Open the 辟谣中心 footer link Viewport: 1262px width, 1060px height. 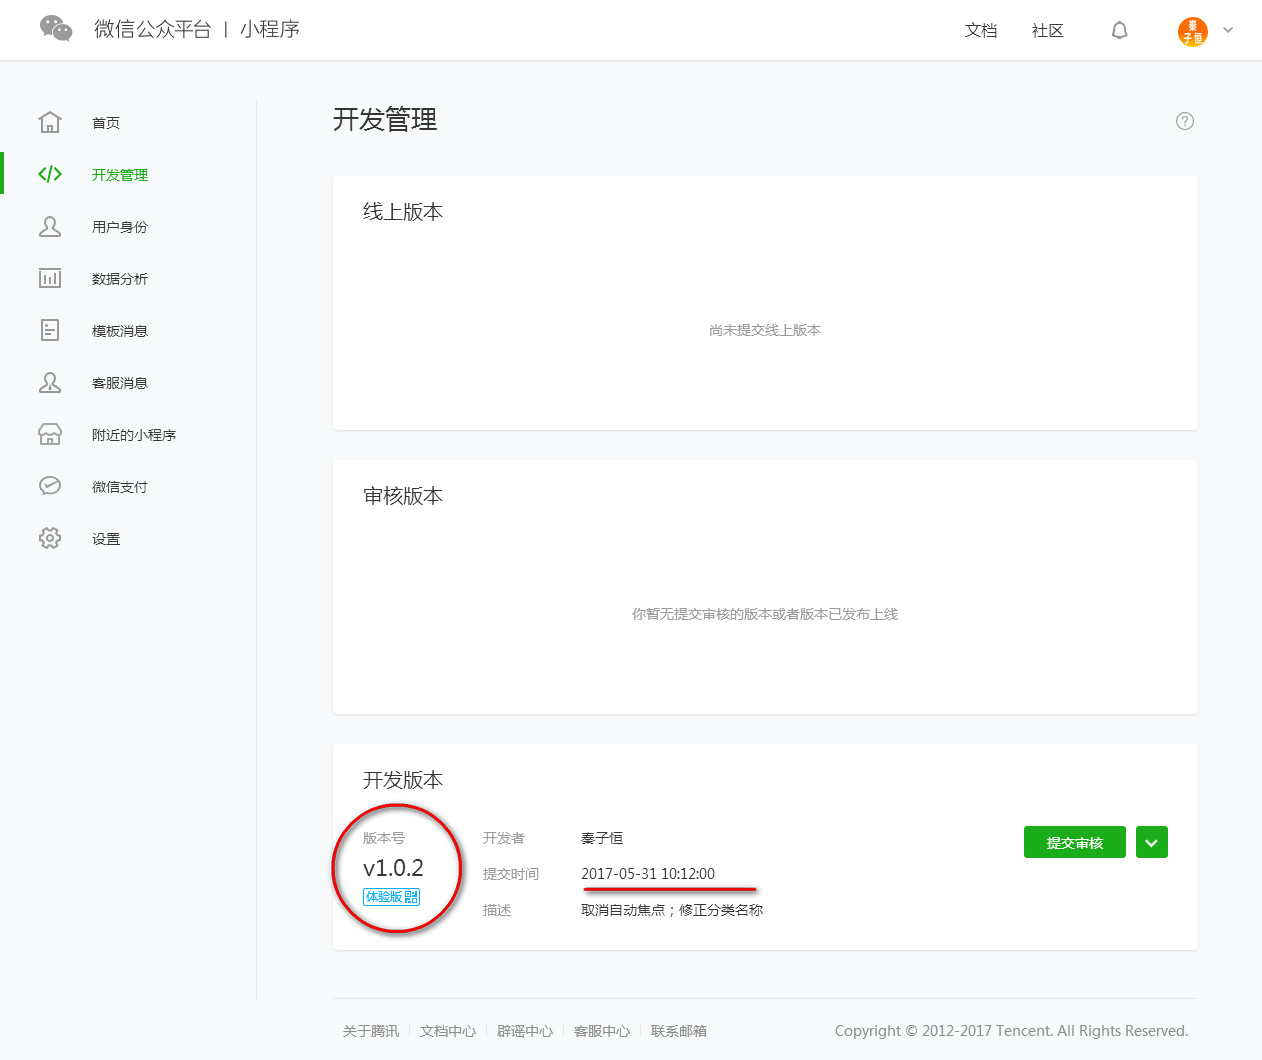coord(525,1031)
